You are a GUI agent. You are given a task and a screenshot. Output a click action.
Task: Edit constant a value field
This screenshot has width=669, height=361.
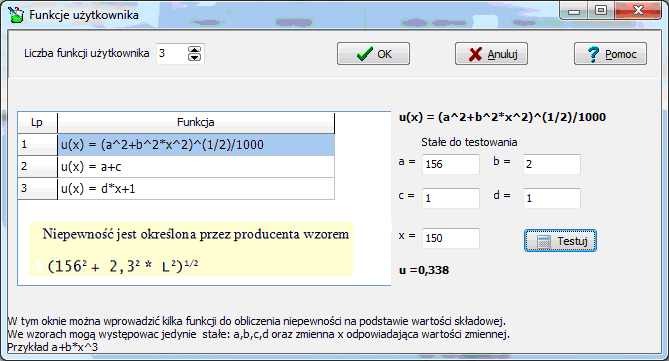(x=451, y=164)
